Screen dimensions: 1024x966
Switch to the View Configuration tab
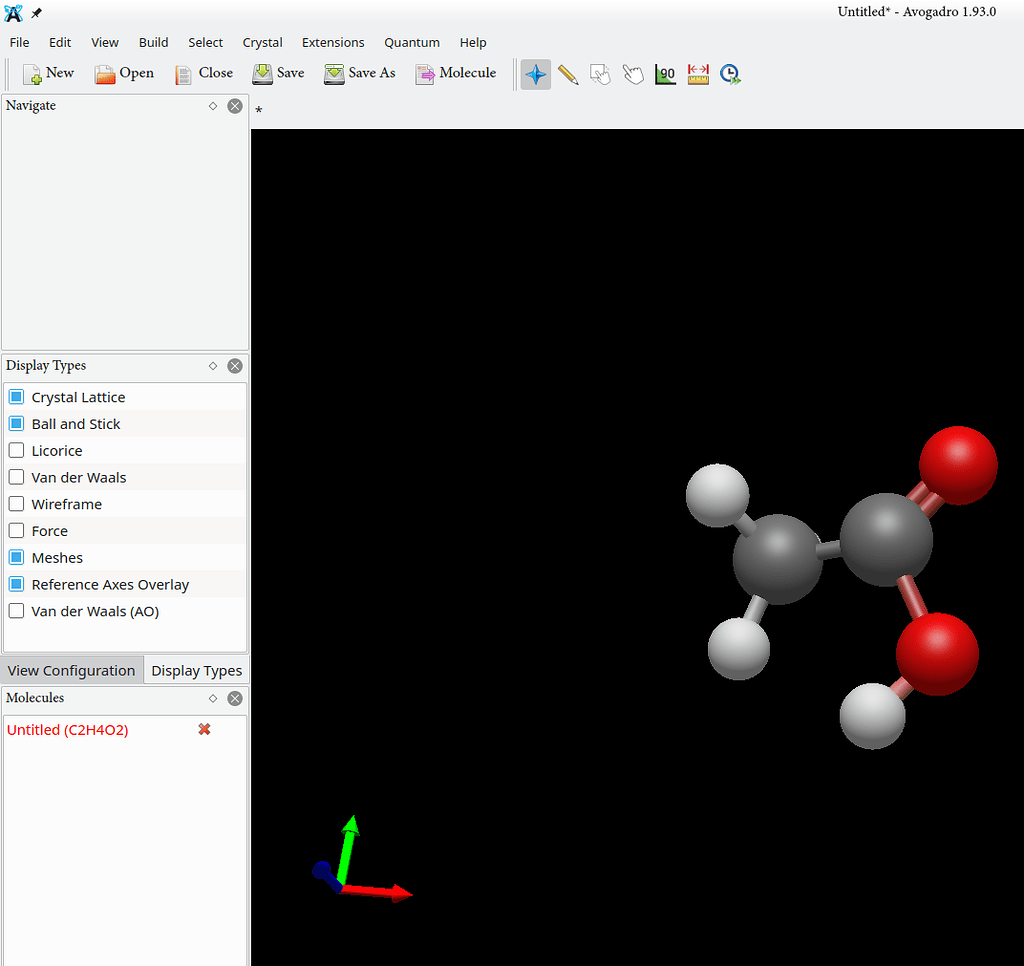72,671
